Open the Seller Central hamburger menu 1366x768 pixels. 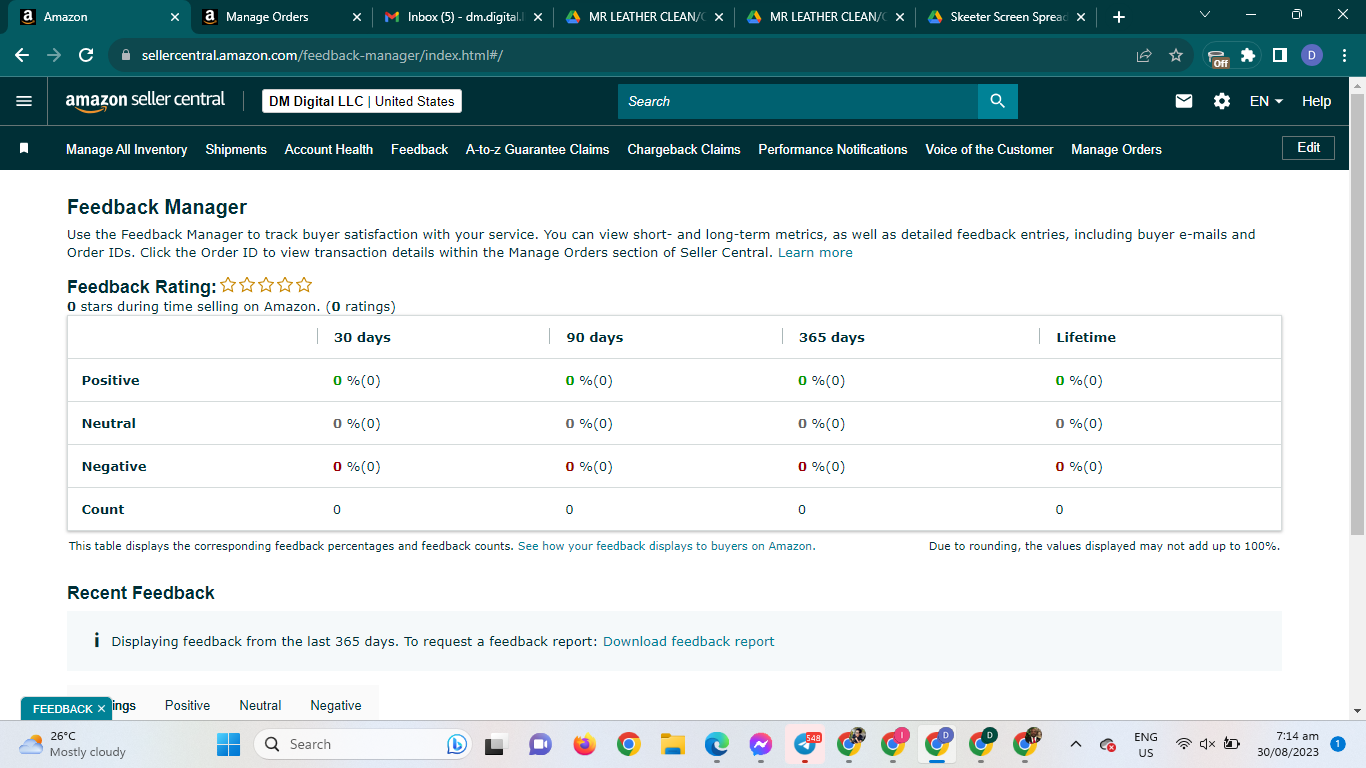(x=24, y=101)
